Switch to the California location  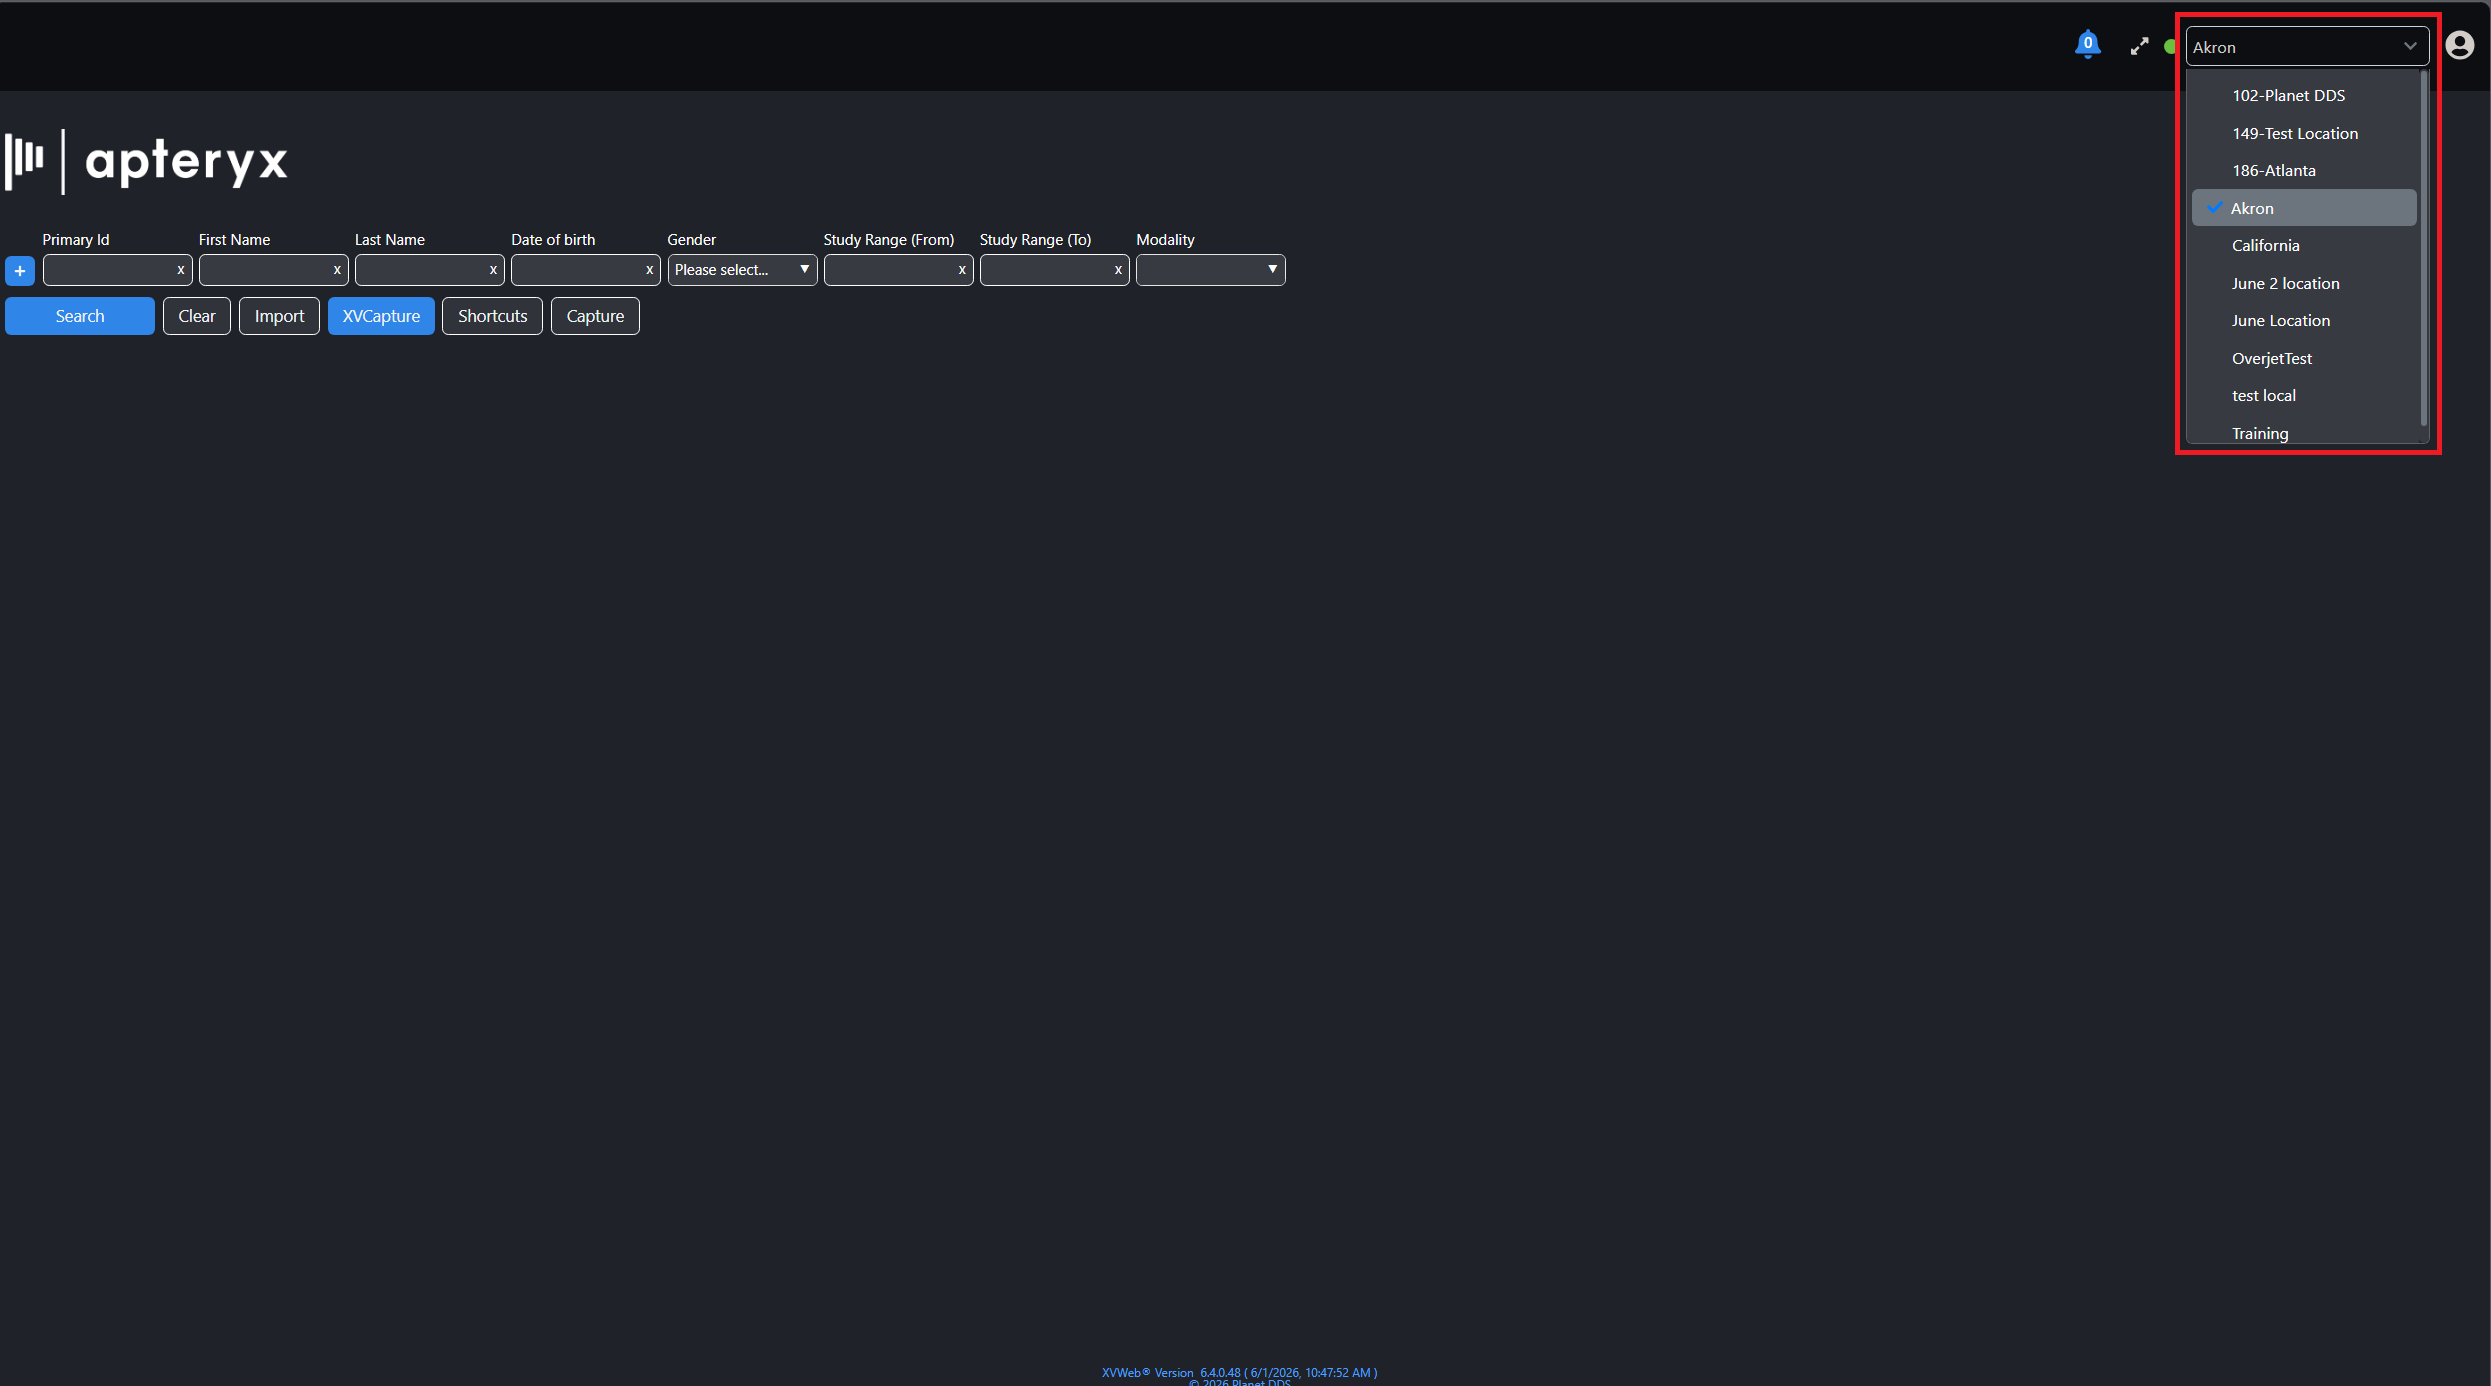2304,246
